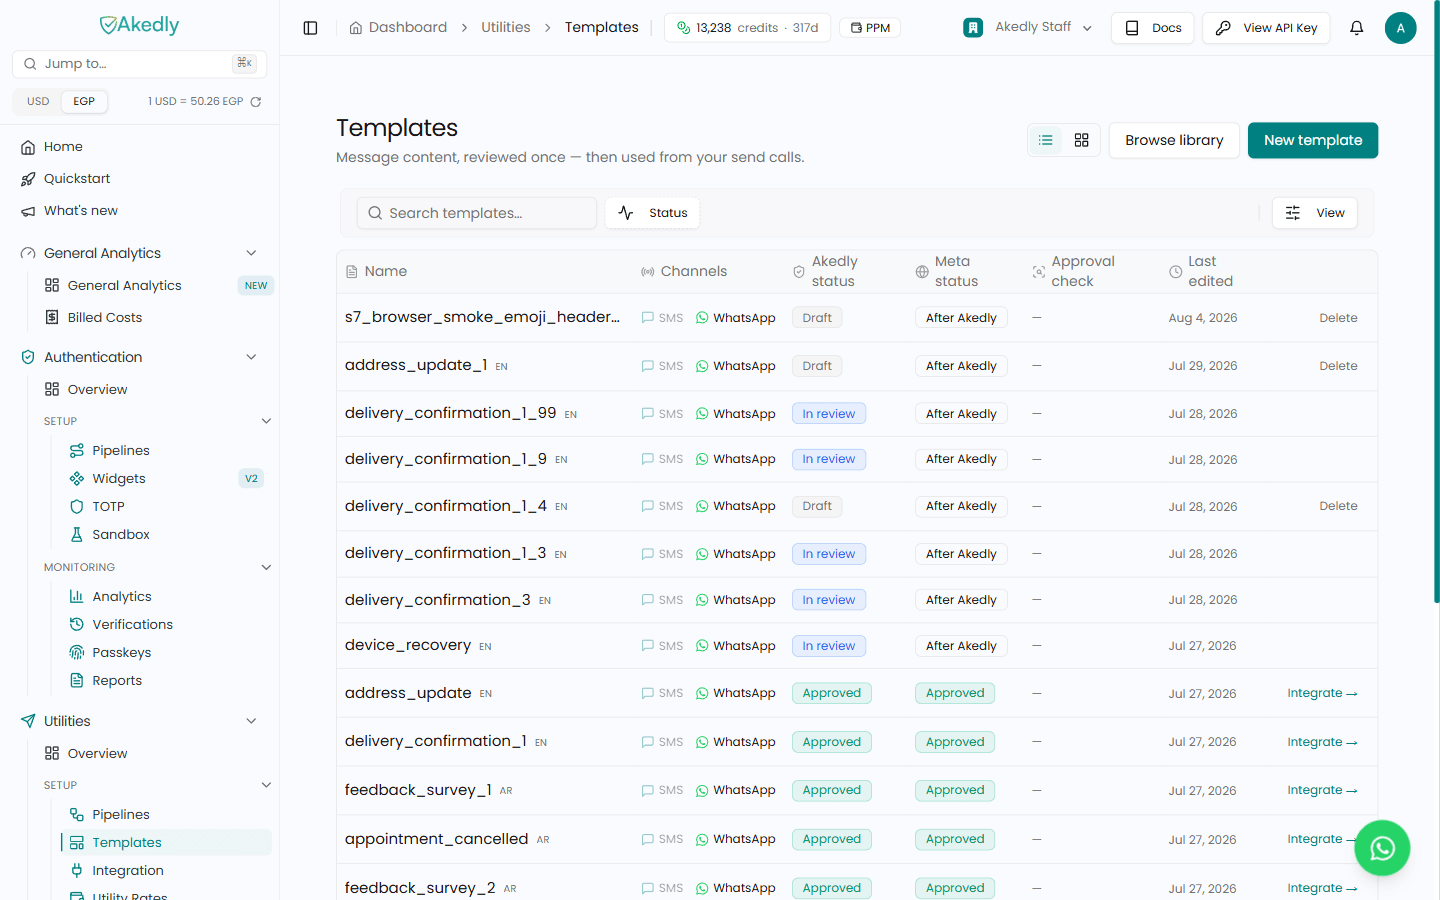1440x900 pixels.
Task: Collapse the General Analytics section
Action: 251,253
